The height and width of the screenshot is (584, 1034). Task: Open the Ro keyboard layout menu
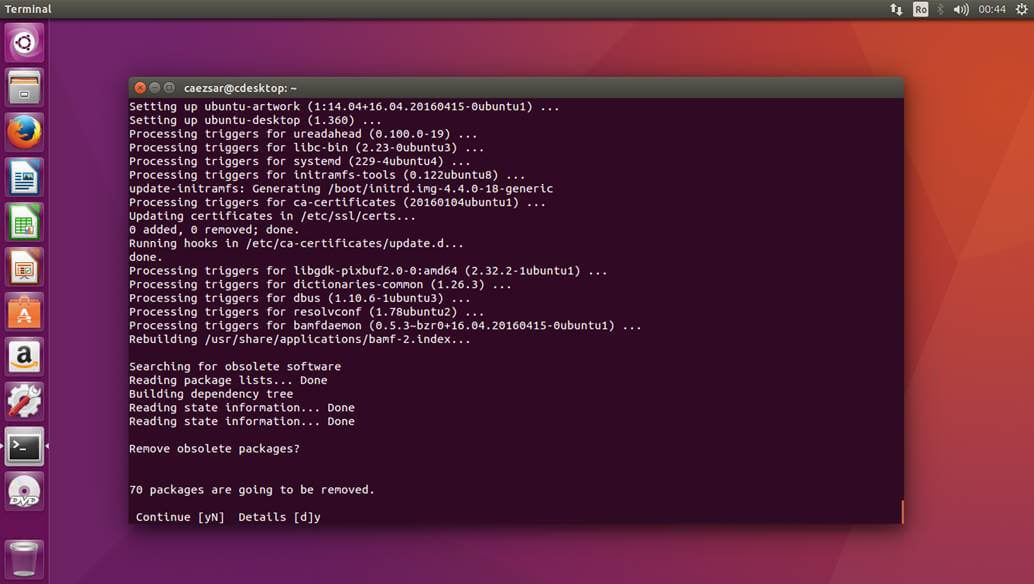[x=920, y=9]
